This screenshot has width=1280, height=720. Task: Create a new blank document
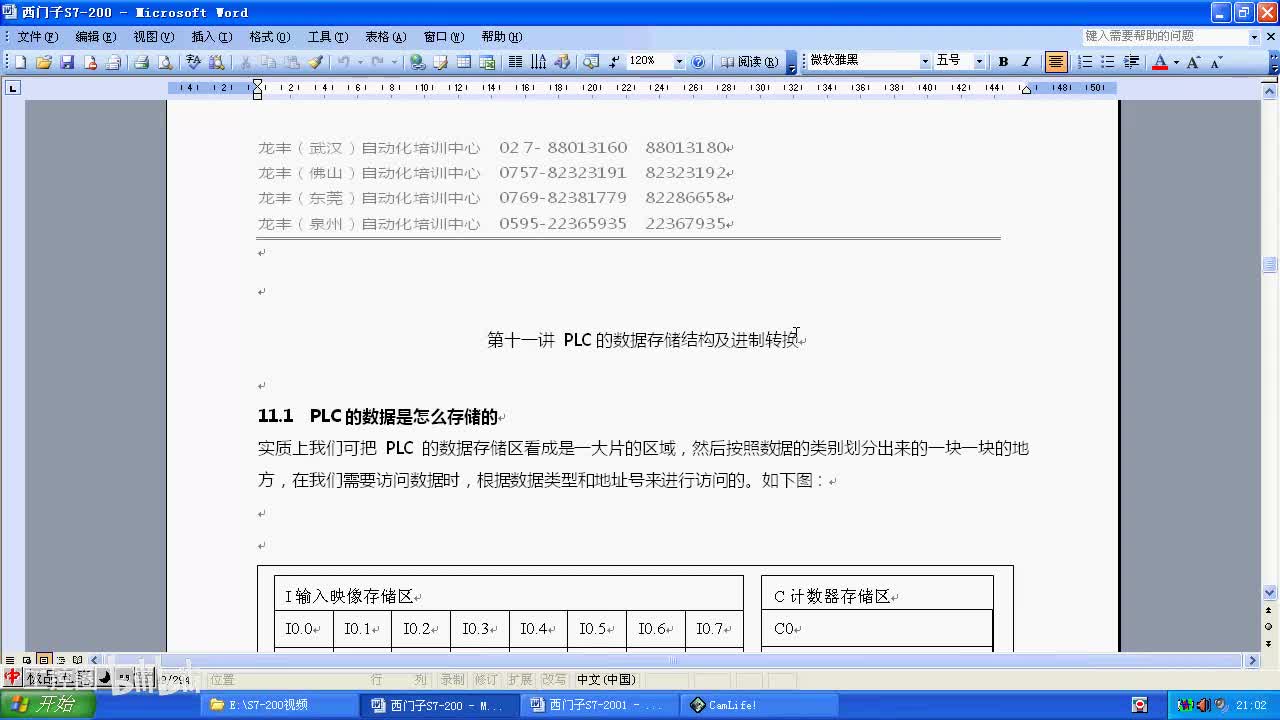(20, 62)
